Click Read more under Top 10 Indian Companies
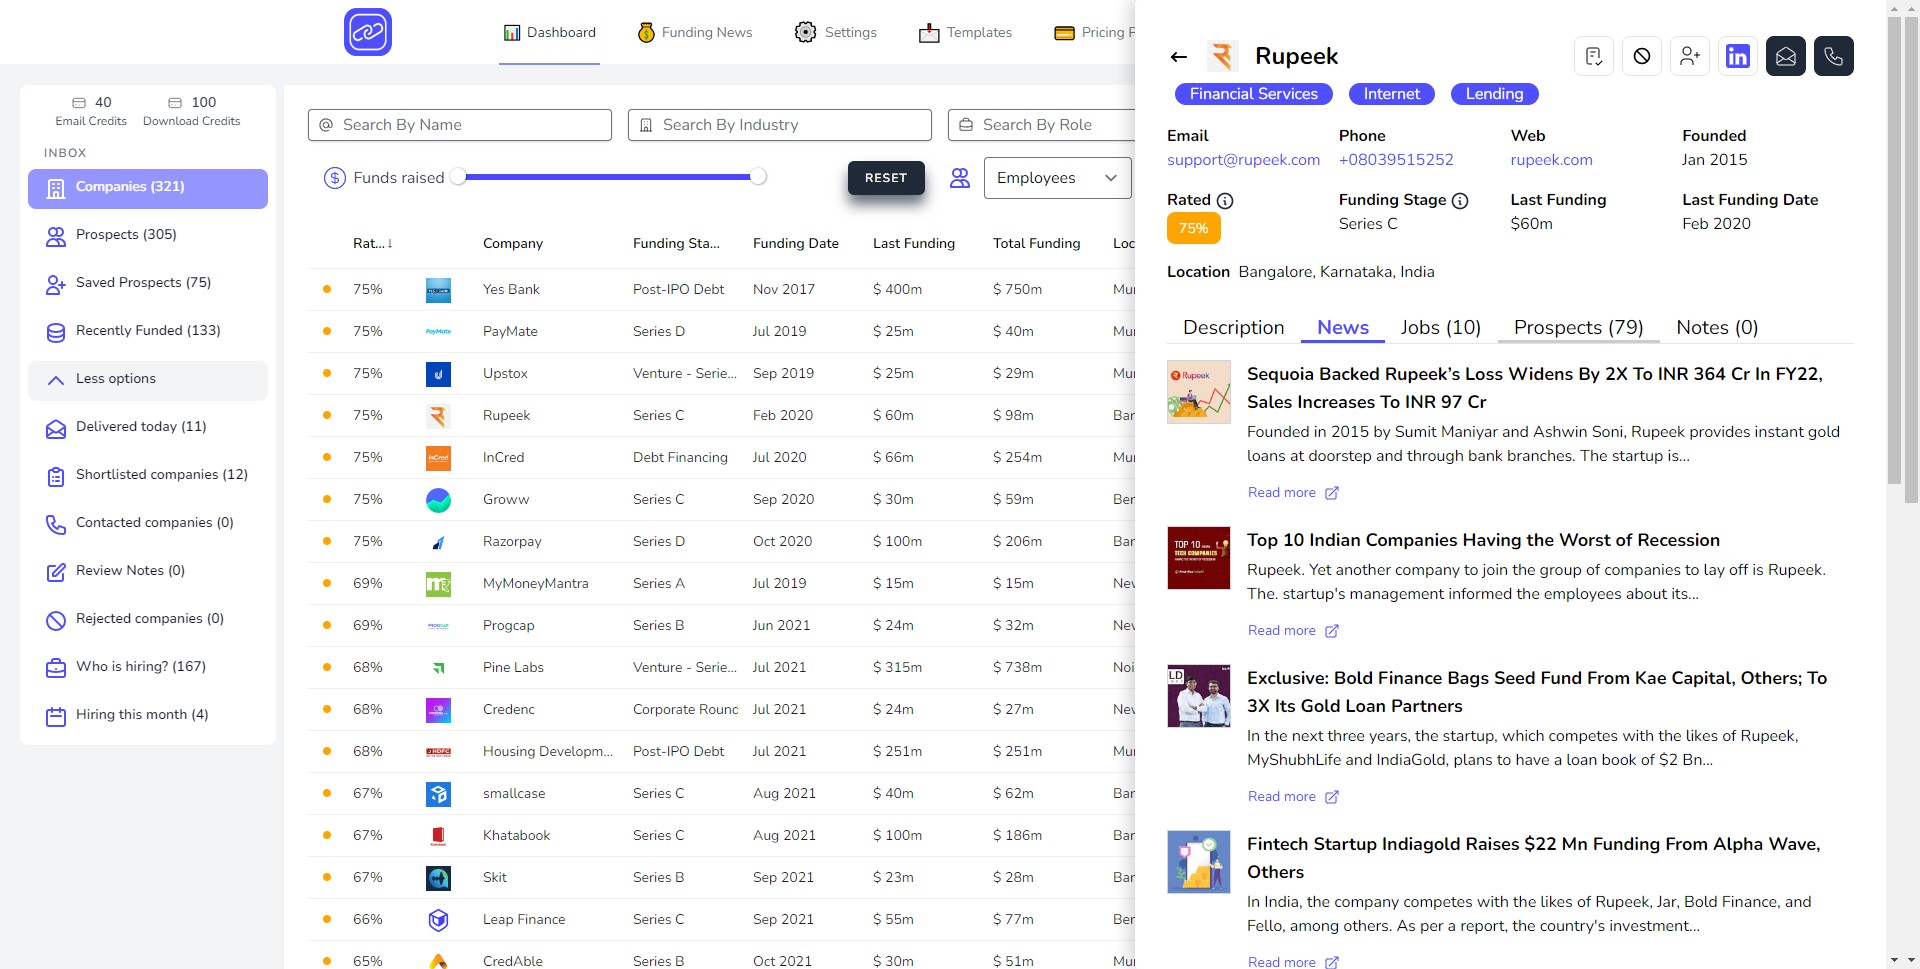 point(1292,631)
